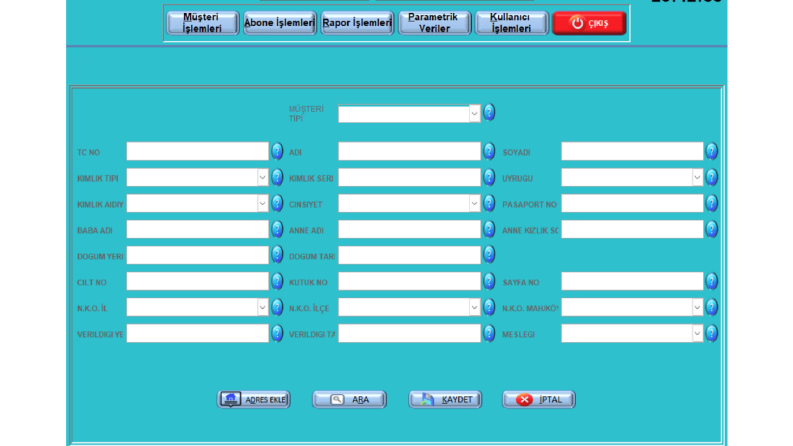This screenshot has width=793, height=446.
Task: Focus the KUTUK NO input field
Action: click(x=409, y=282)
